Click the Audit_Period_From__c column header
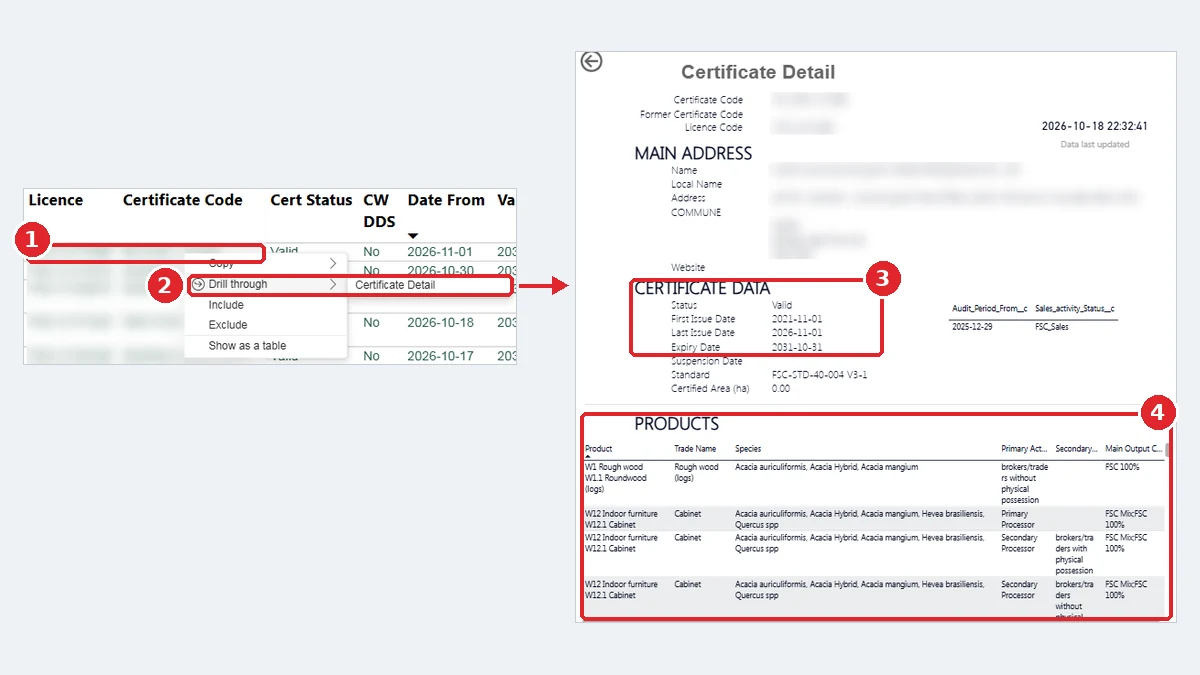1200x675 pixels. [989, 309]
